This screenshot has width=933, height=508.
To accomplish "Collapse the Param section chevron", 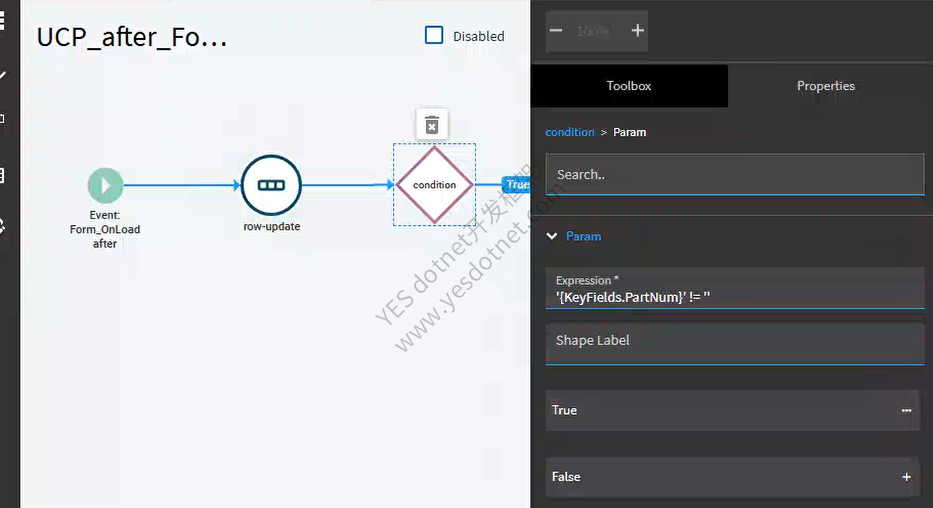I will pos(552,236).
